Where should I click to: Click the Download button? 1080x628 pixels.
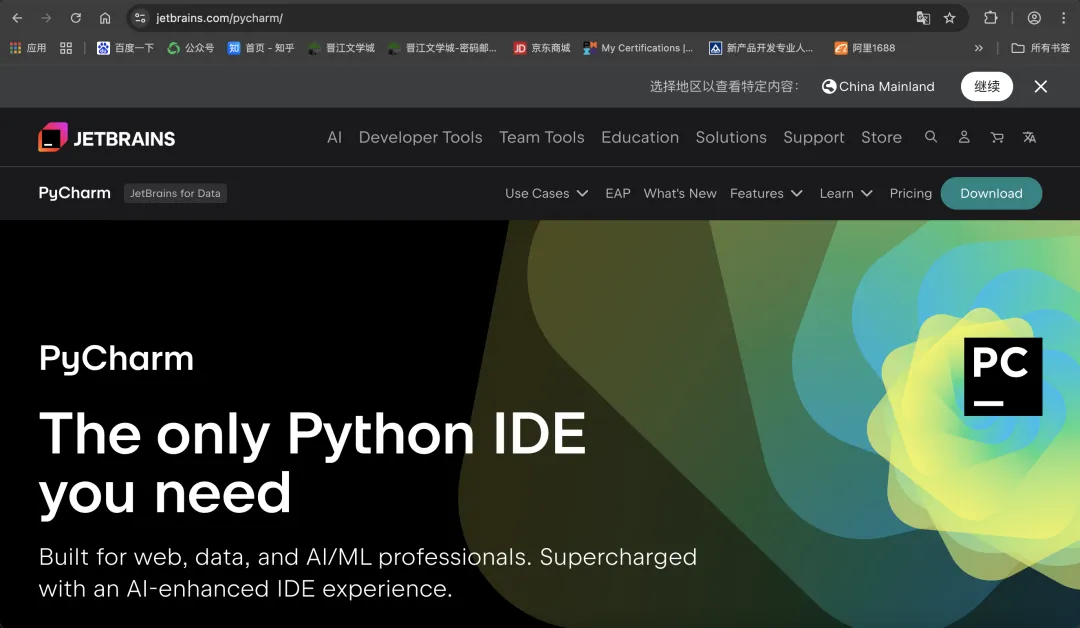(991, 193)
